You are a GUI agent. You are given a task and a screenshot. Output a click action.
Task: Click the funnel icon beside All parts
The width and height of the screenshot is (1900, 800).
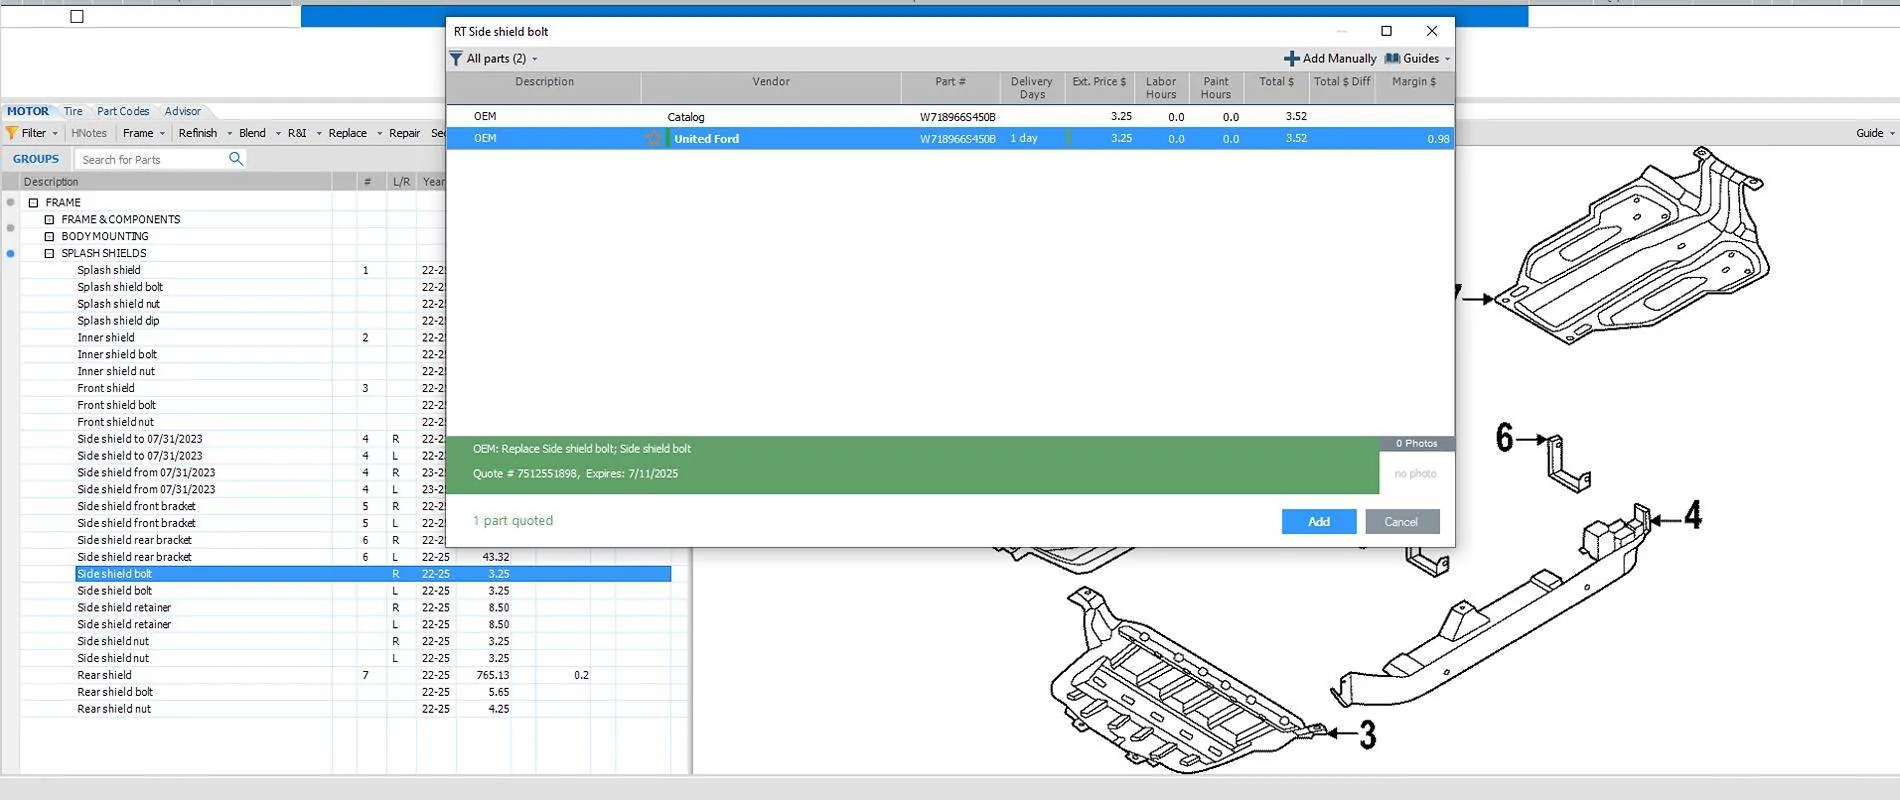click(x=456, y=59)
